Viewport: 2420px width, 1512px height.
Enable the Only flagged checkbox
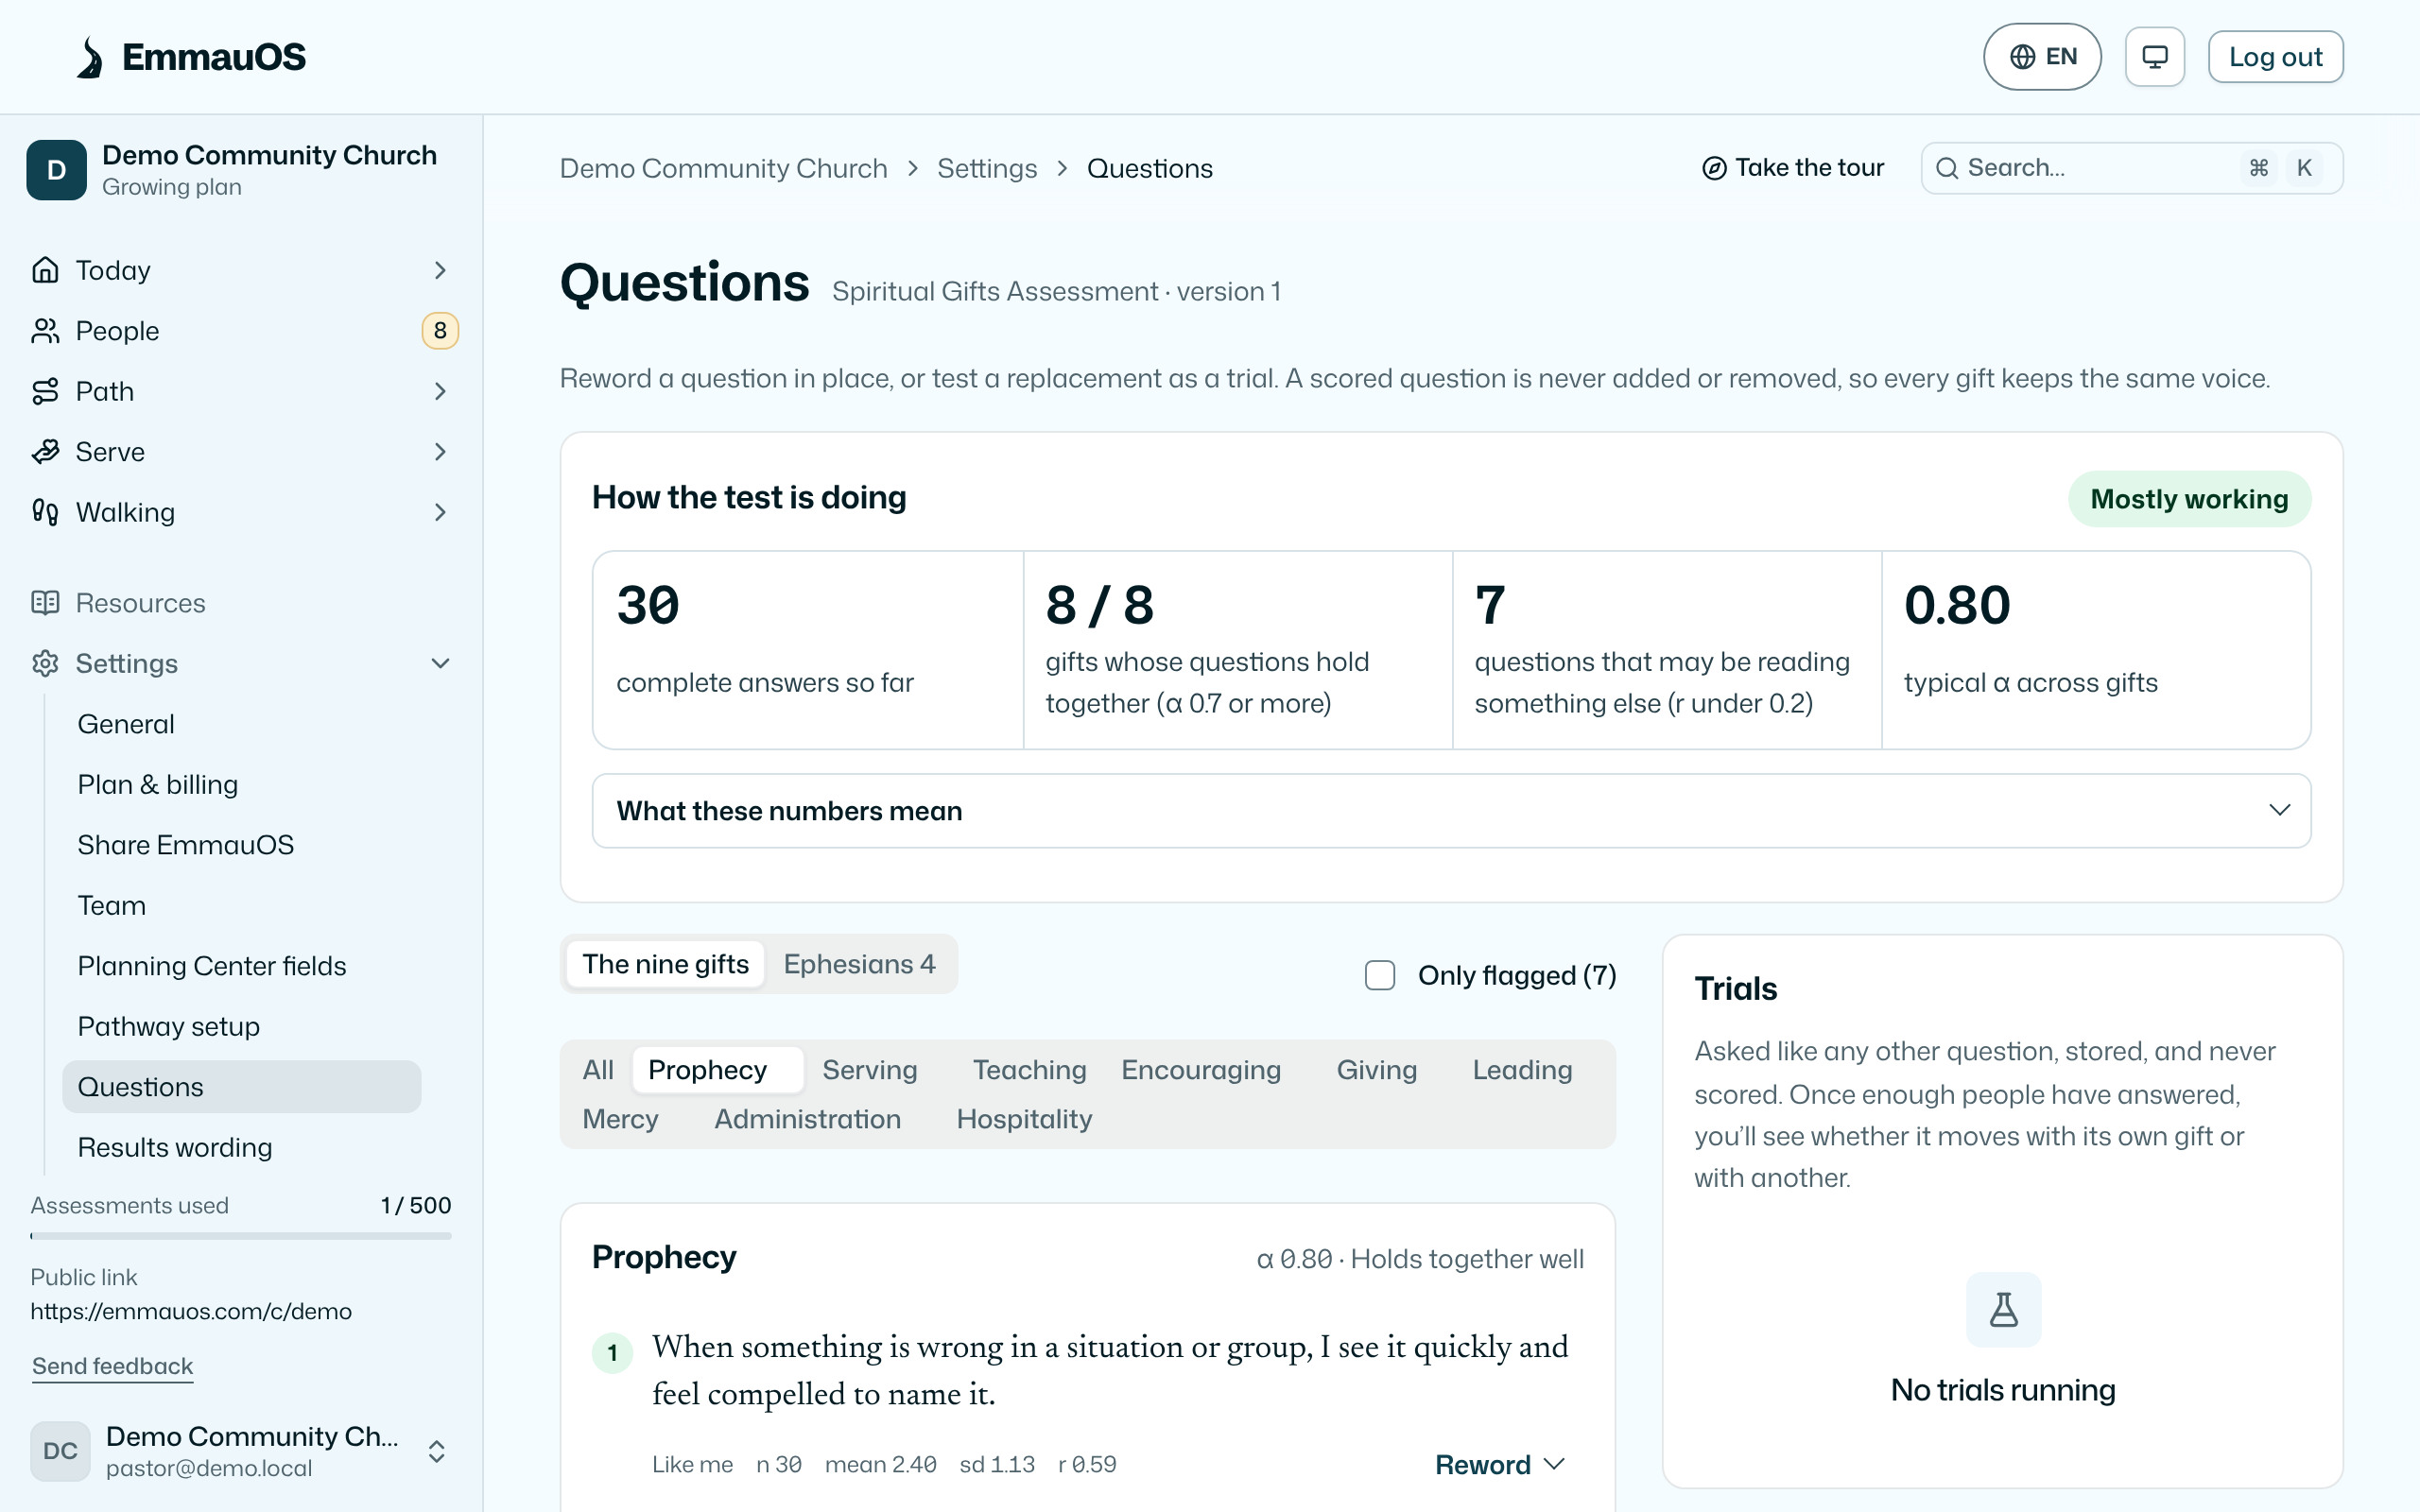point(1380,975)
